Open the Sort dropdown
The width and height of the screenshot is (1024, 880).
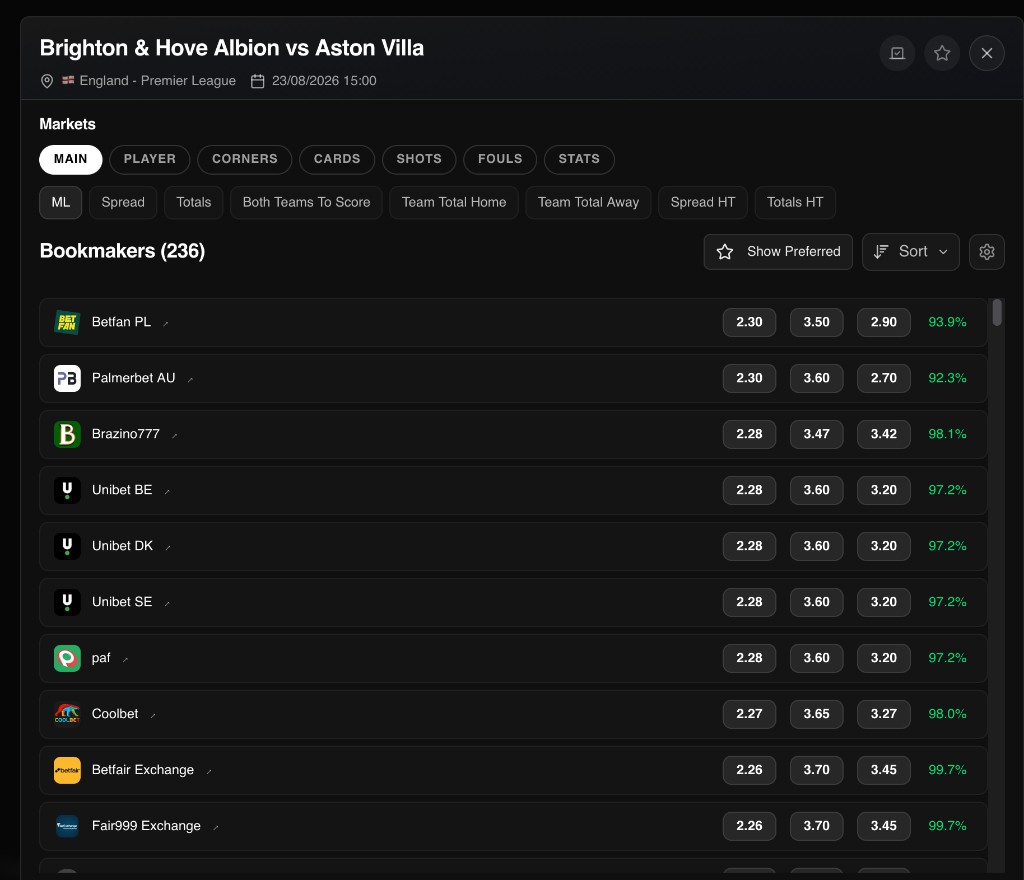pyautogui.click(x=910, y=252)
